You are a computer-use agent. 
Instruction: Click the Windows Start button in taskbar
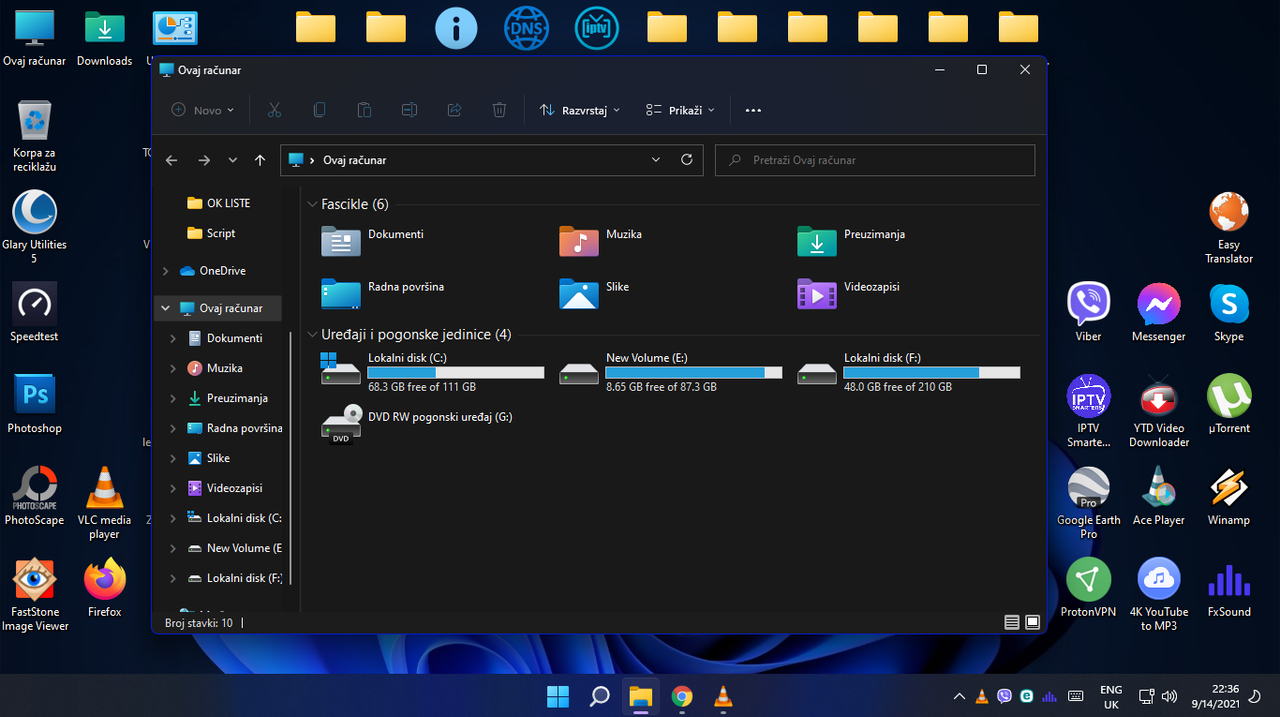point(557,696)
